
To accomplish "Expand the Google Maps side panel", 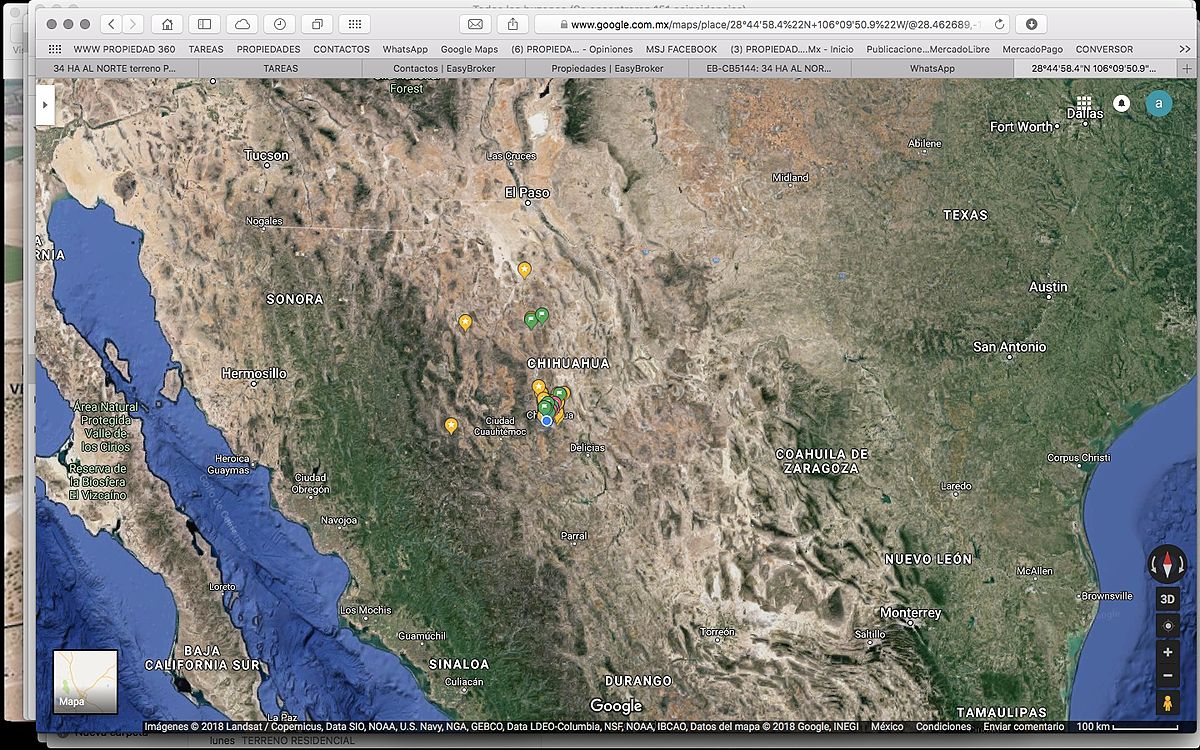I will tap(45, 104).
